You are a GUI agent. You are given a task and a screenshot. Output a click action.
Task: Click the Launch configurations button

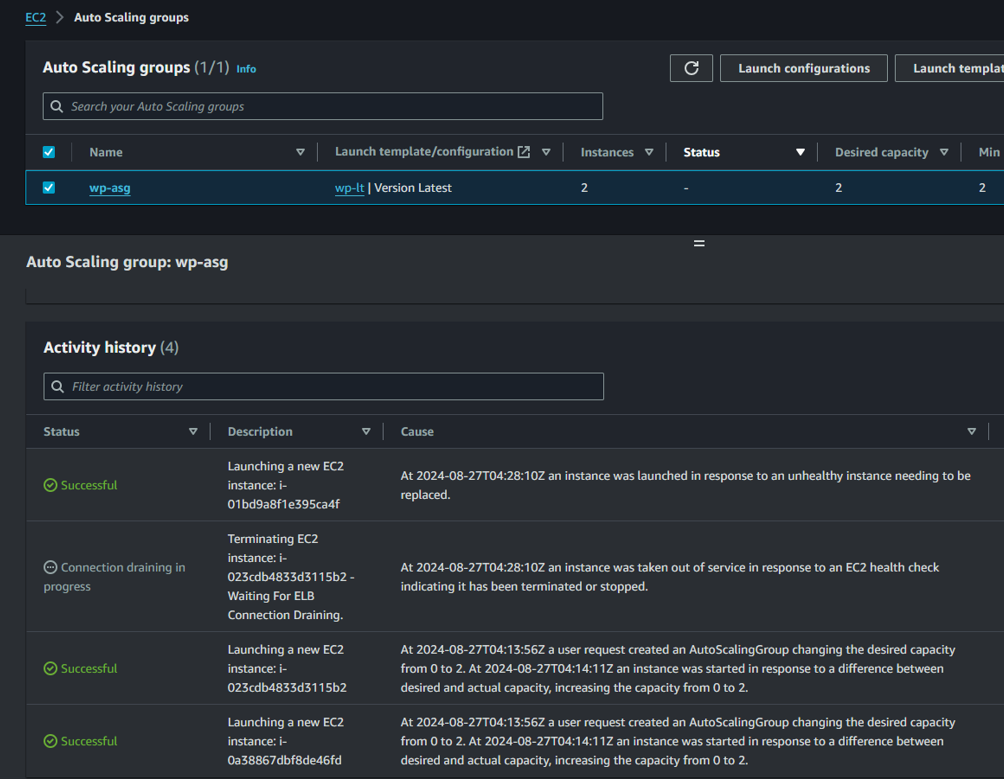coord(803,68)
